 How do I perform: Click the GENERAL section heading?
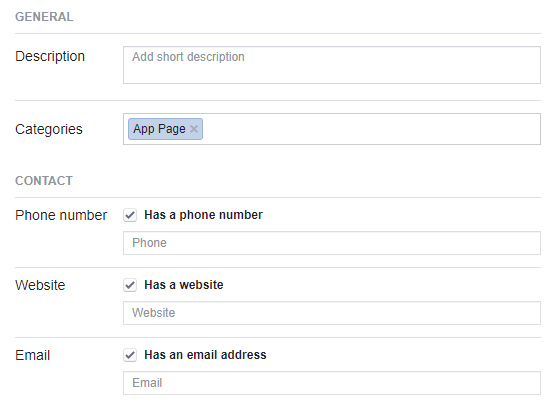[44, 17]
